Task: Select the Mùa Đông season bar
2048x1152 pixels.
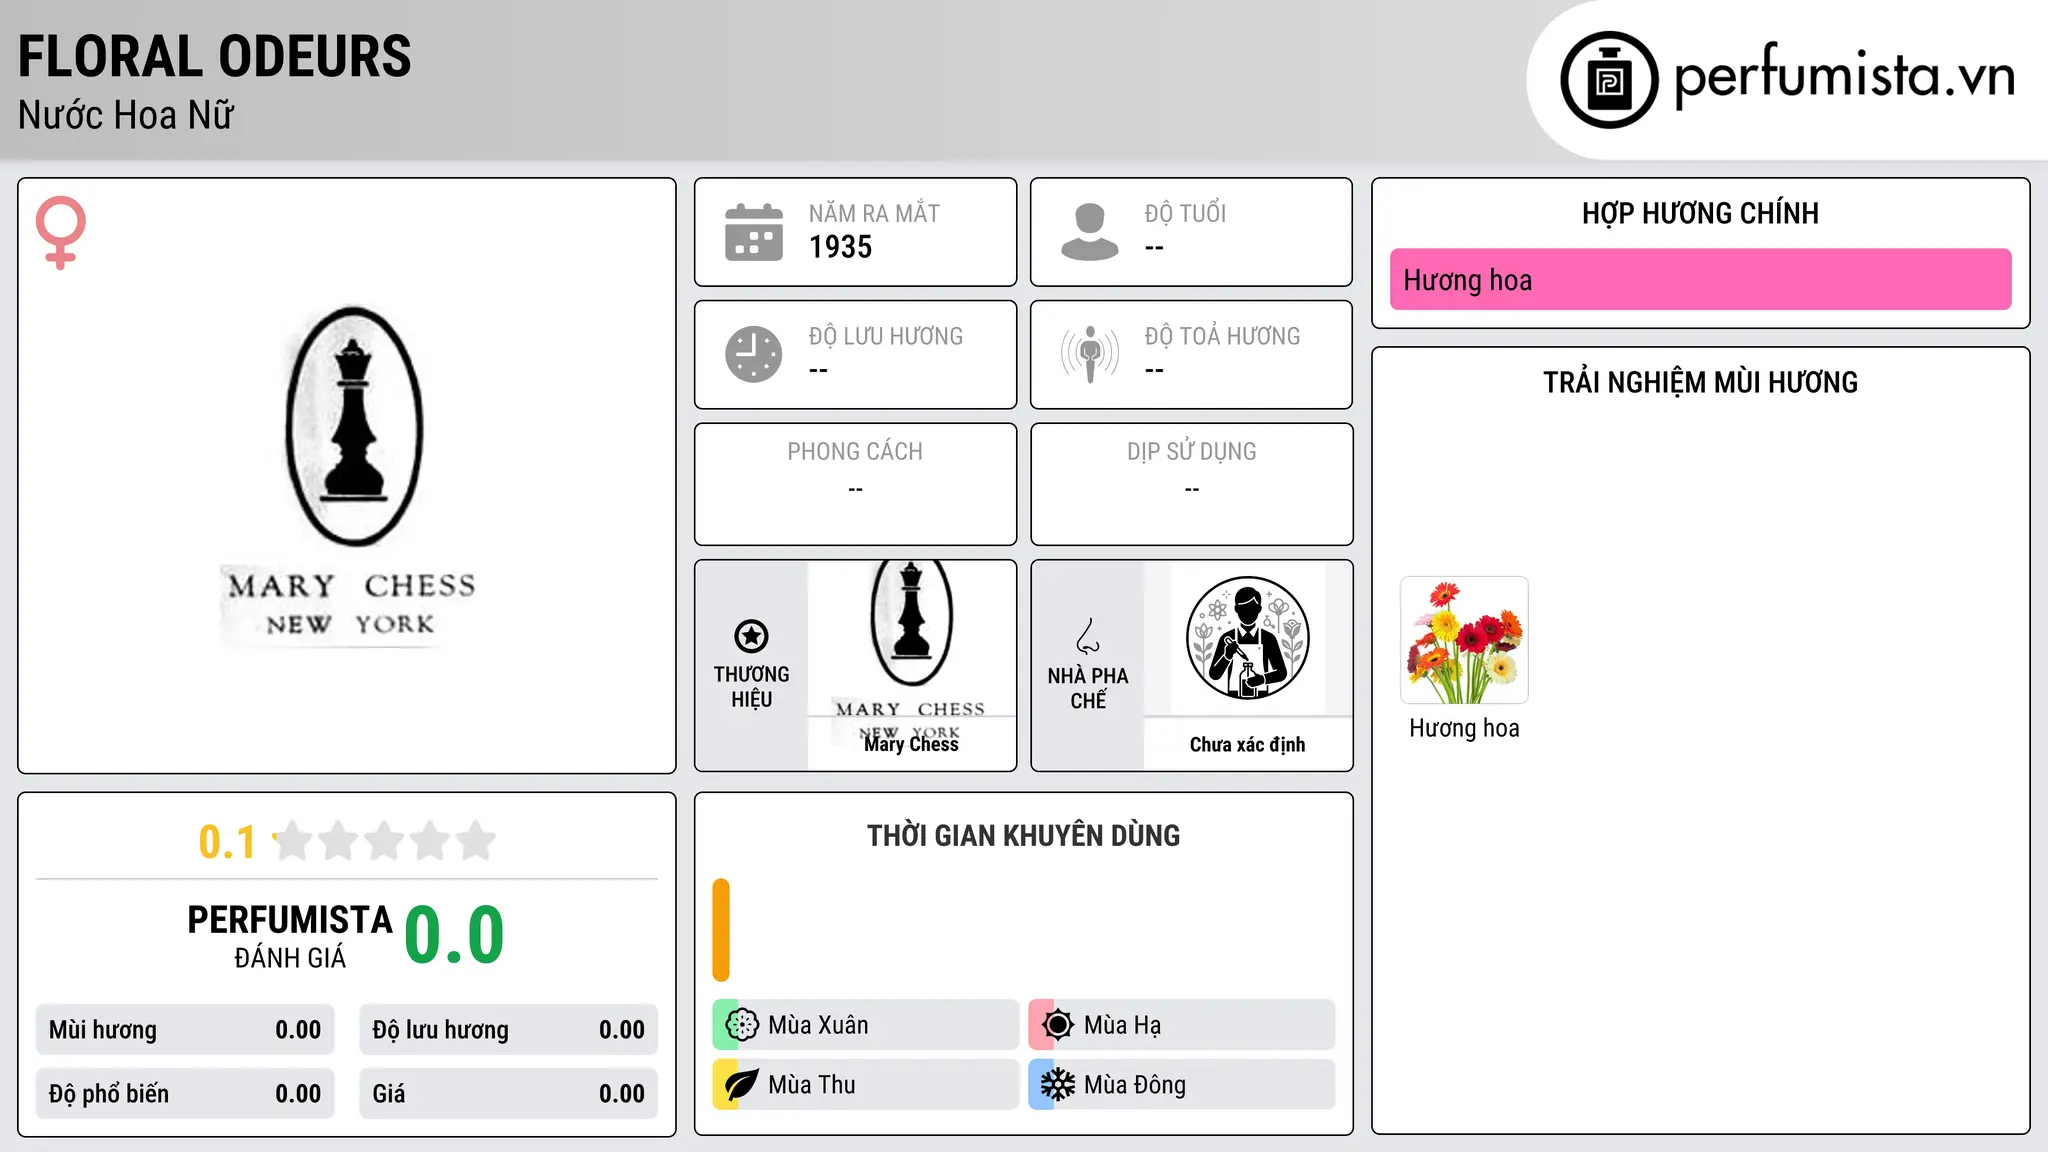Action: tap(1181, 1085)
